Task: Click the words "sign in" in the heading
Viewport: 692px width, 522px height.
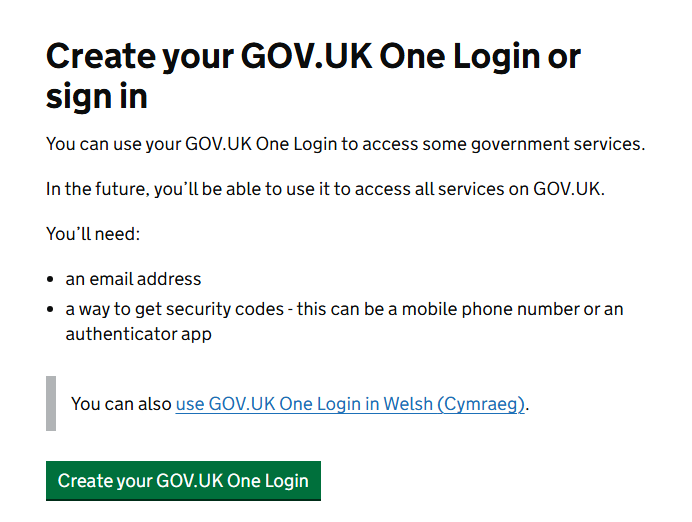Action: coord(97,96)
